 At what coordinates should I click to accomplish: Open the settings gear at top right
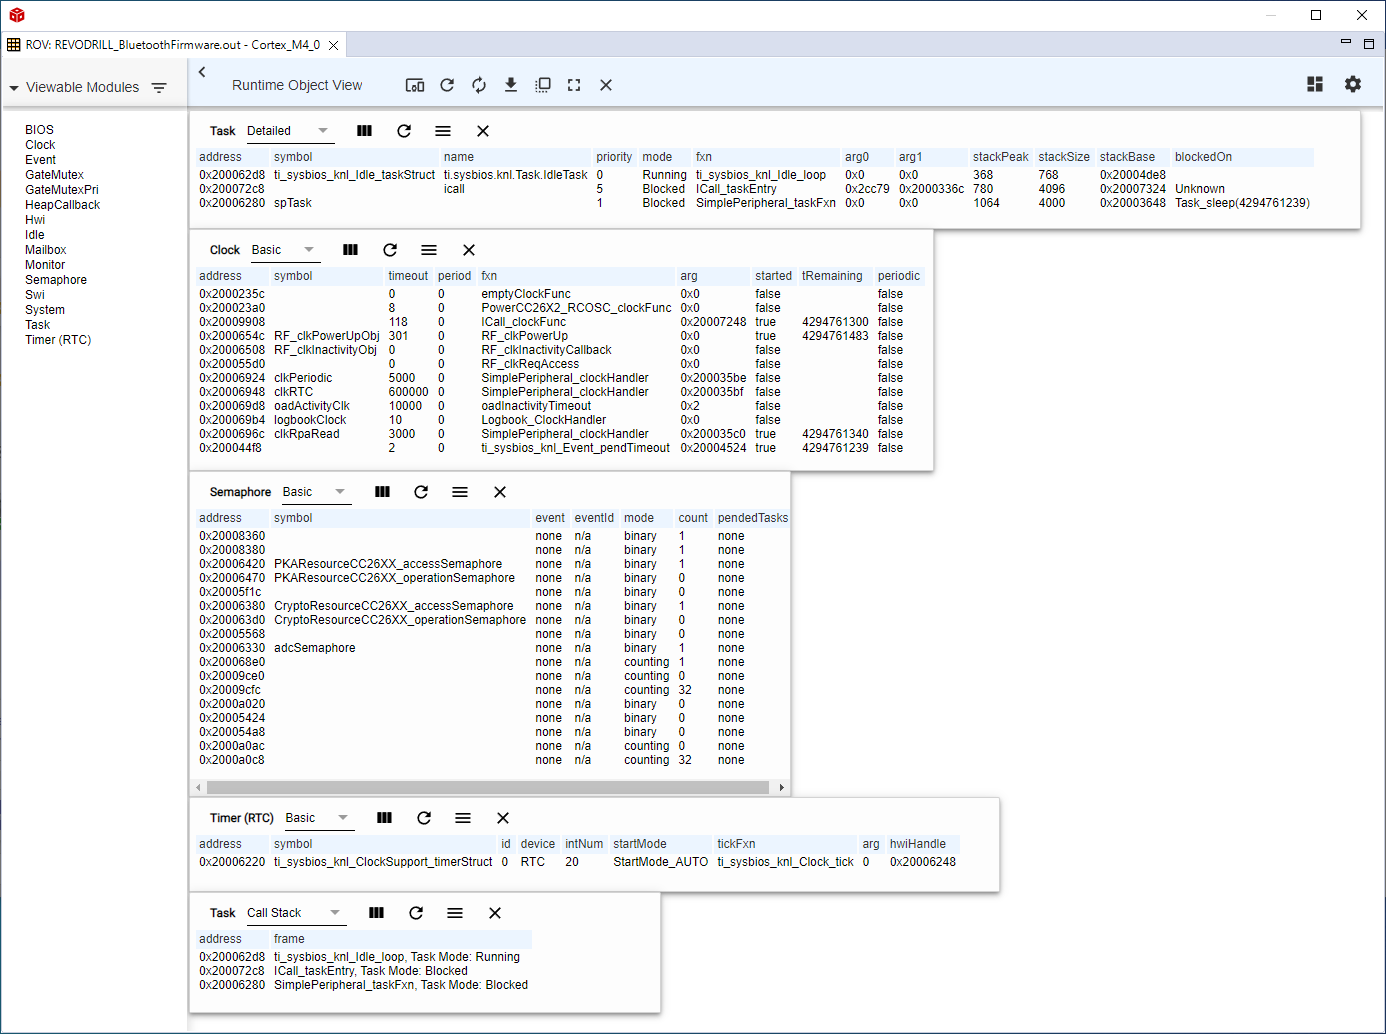tap(1353, 85)
